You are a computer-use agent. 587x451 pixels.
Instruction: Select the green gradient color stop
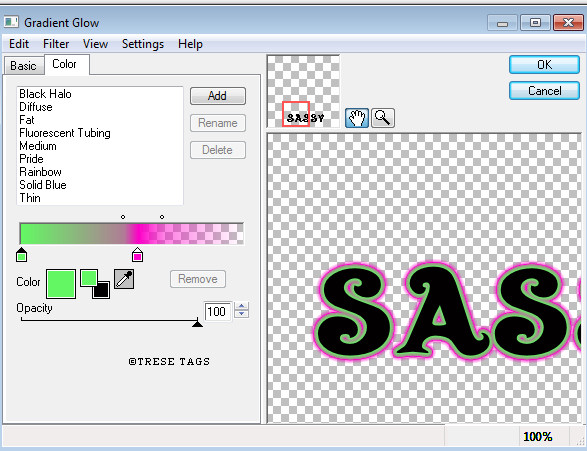coord(22,255)
